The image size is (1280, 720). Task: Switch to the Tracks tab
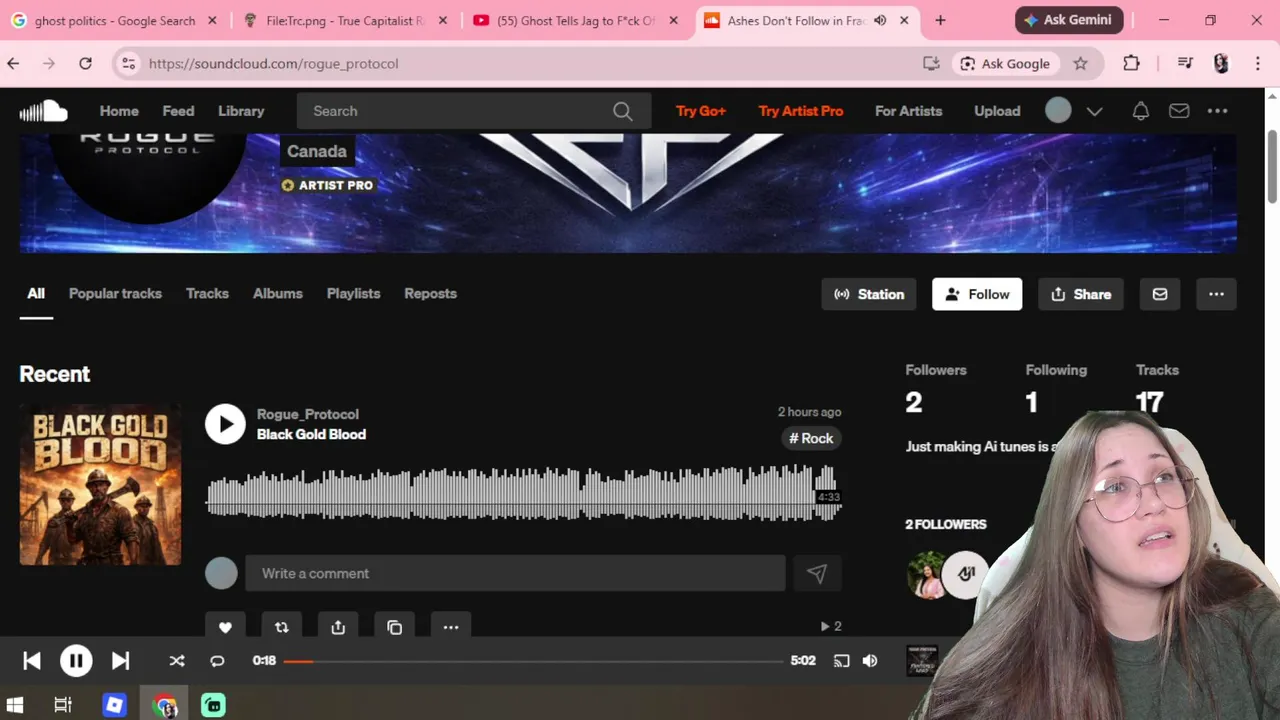coord(207,293)
